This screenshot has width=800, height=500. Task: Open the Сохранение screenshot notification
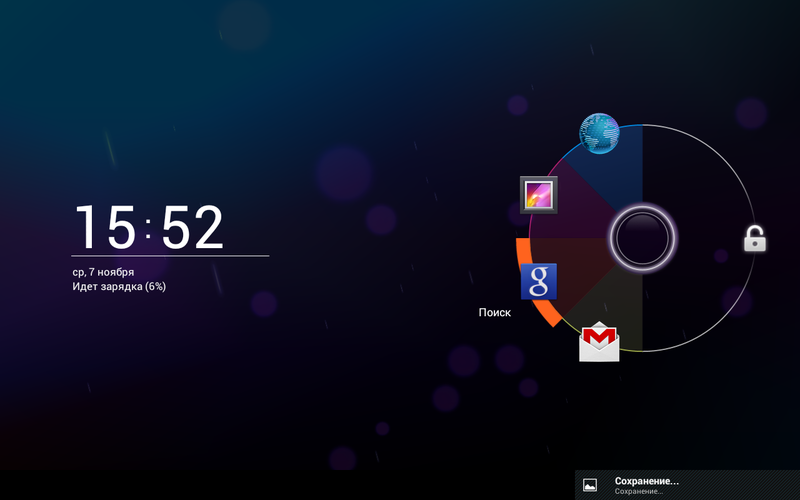click(x=687, y=485)
